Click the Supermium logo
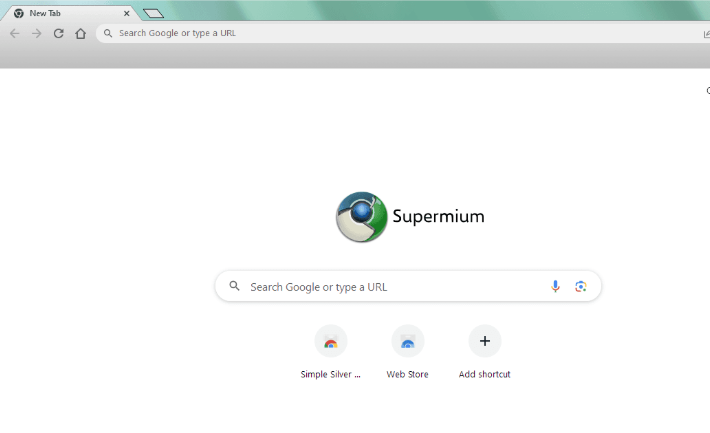Image resolution: width=710 pixels, height=433 pixels. coord(361,217)
